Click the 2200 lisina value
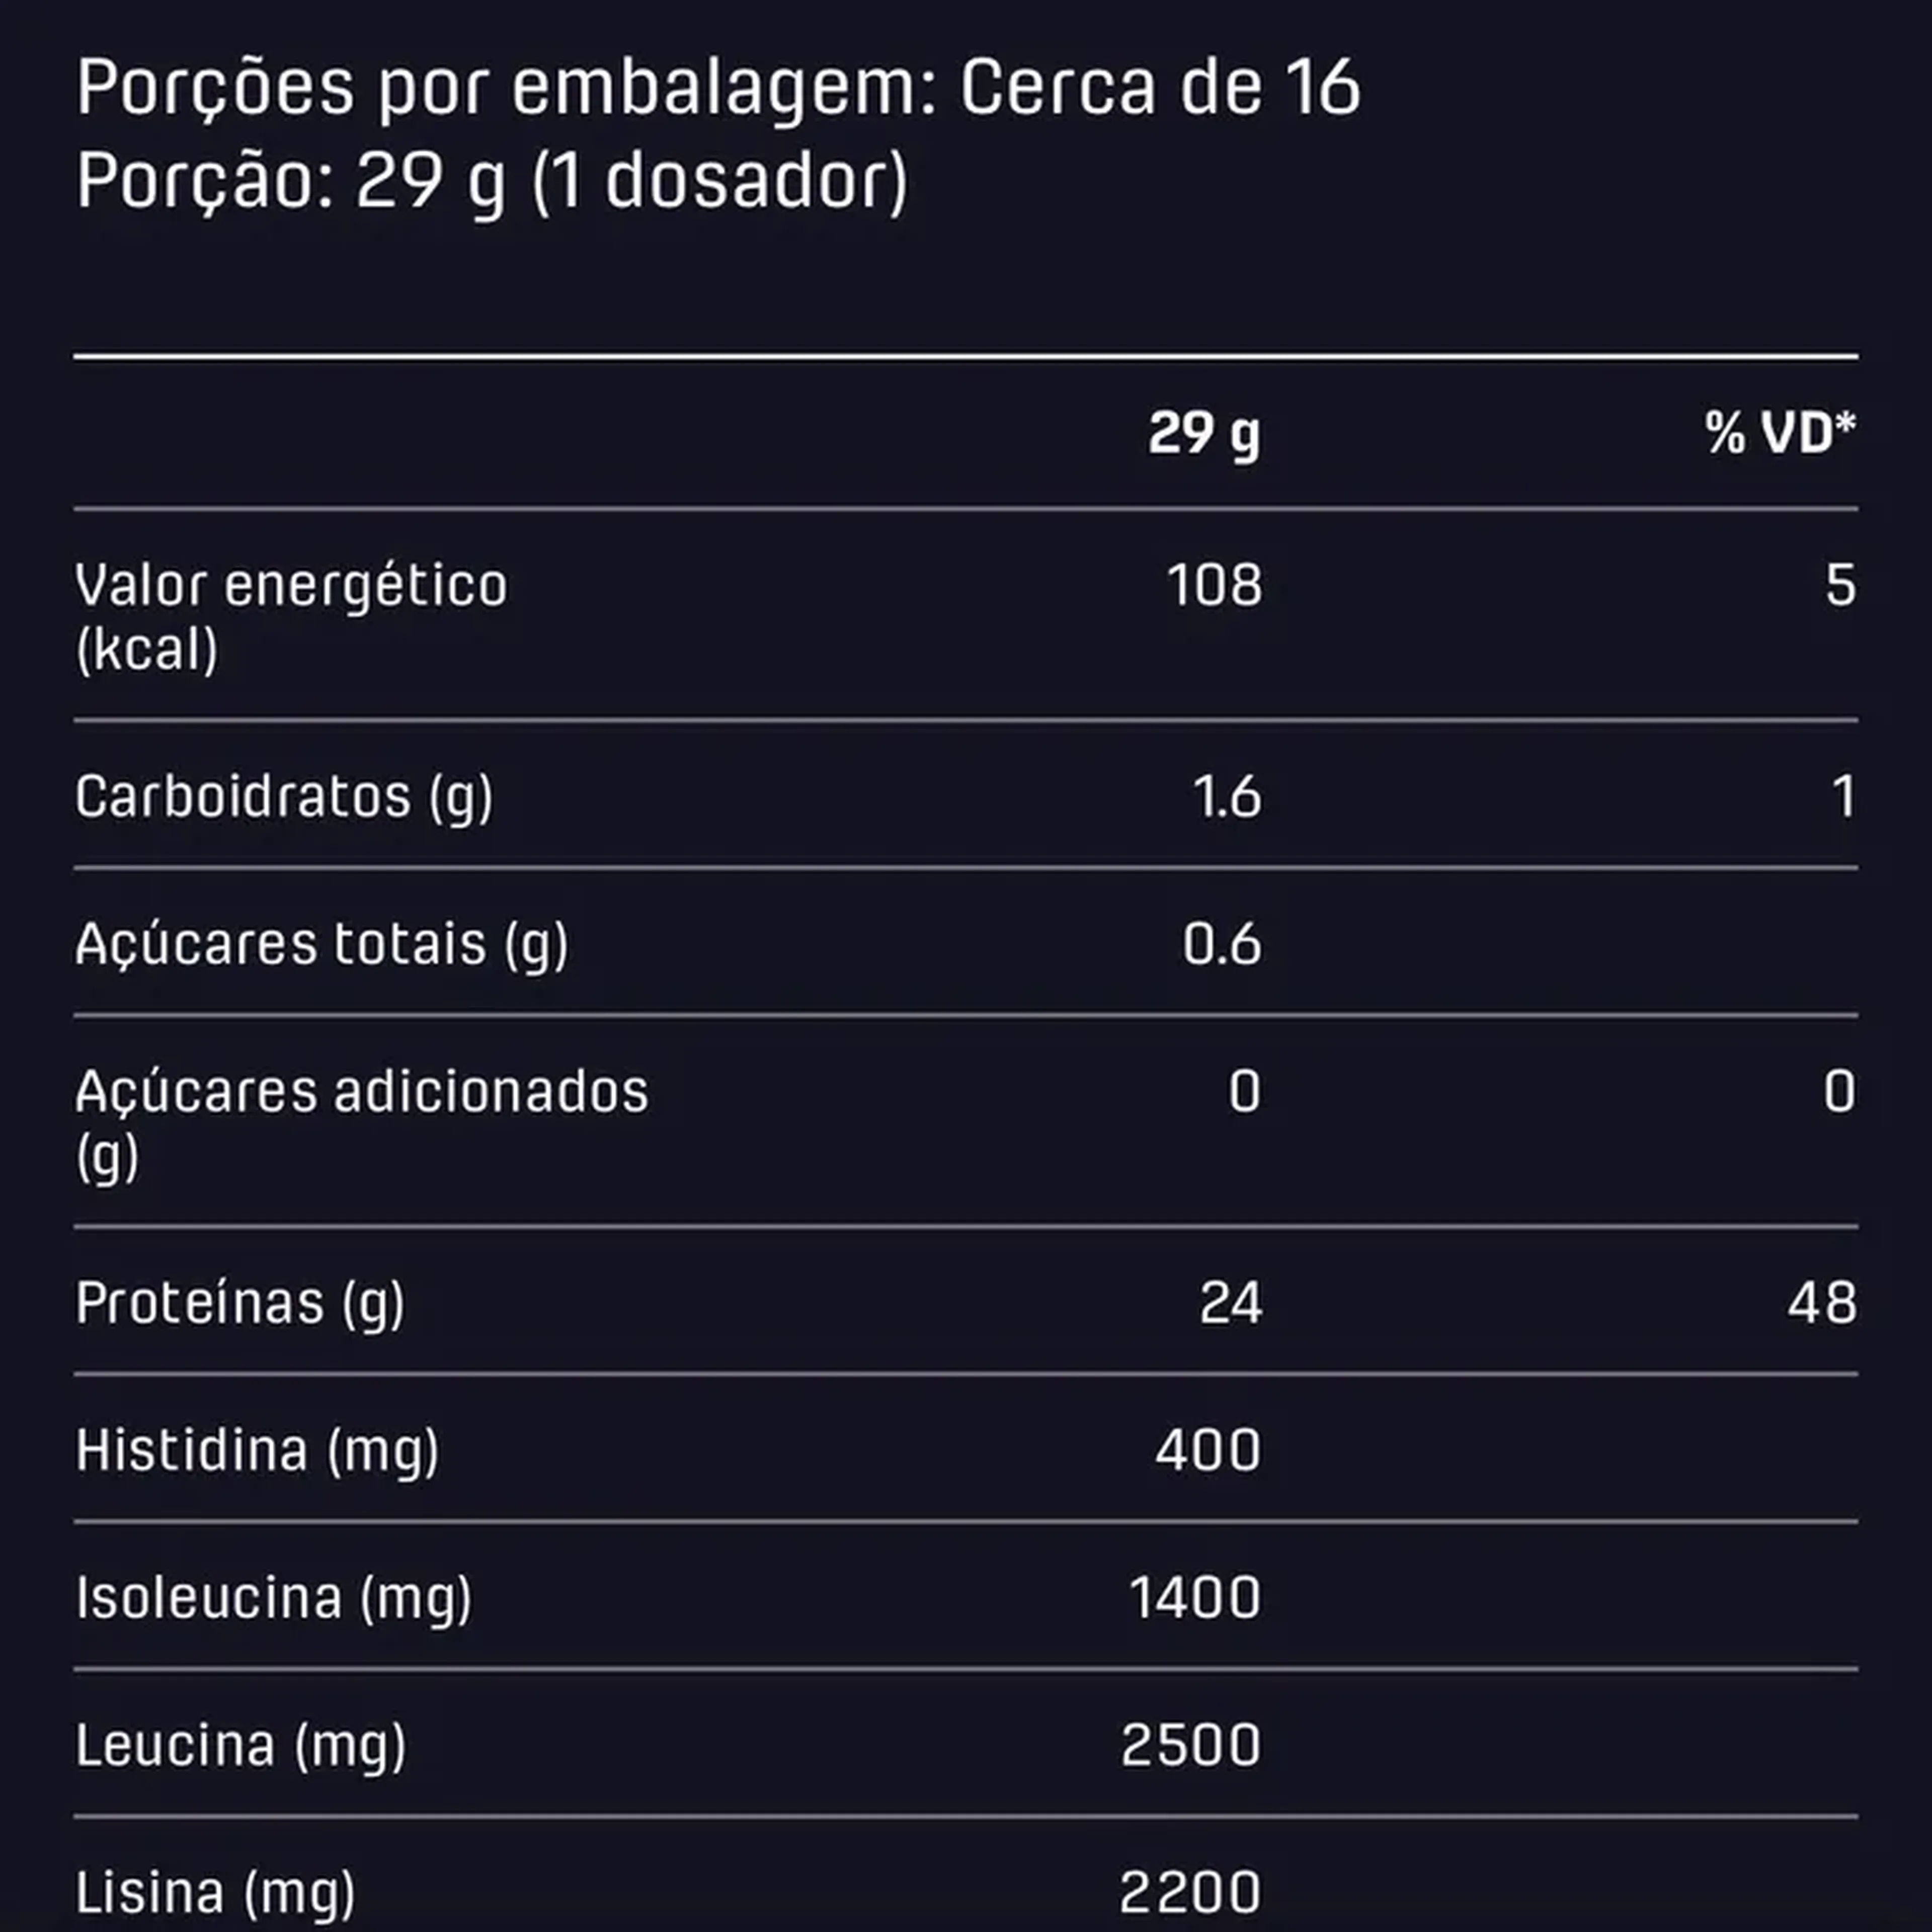This screenshot has height=1932, width=1932. (x=1190, y=1892)
